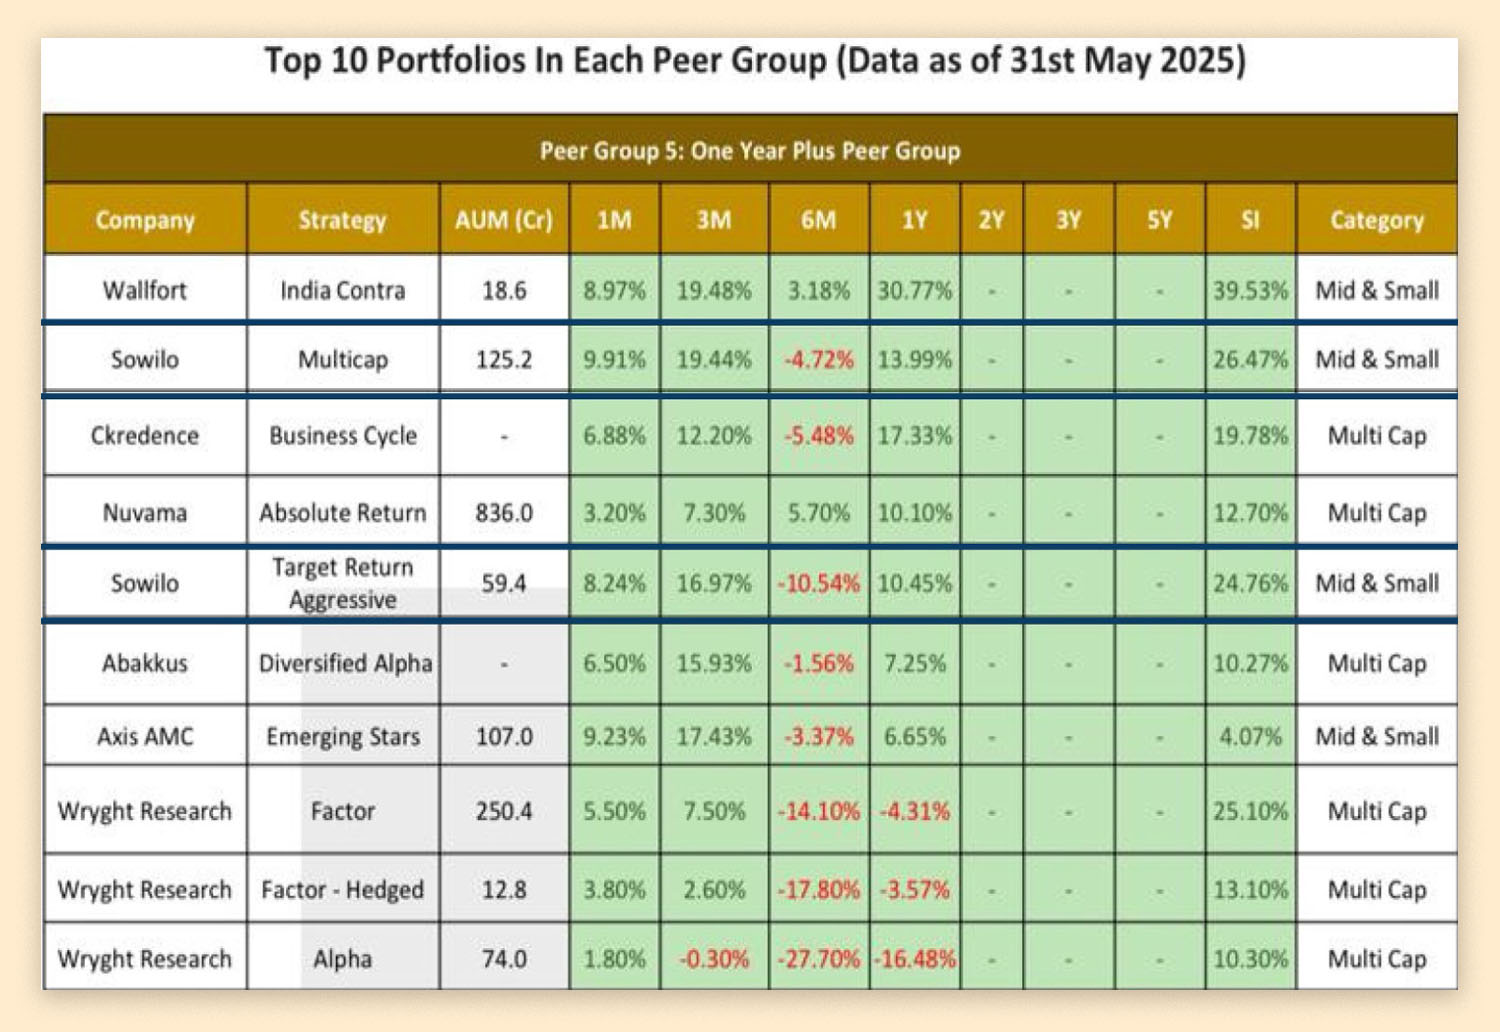The width and height of the screenshot is (1500, 1032).
Task: Click the Company column header
Action: point(145,220)
